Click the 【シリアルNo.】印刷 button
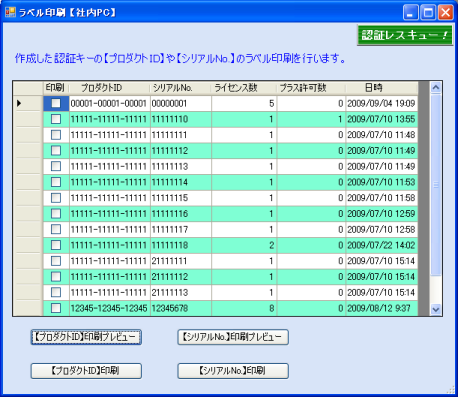 point(233,371)
